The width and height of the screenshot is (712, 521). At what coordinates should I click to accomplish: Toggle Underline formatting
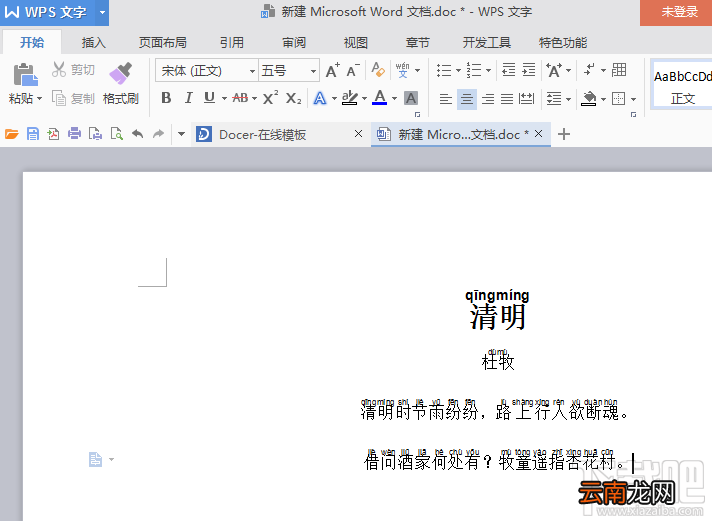click(x=209, y=98)
